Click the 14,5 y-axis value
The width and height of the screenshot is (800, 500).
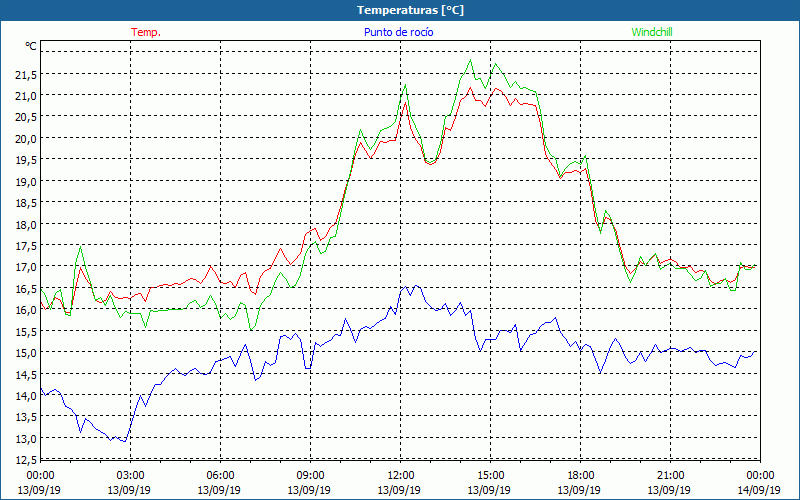click(x=26, y=374)
